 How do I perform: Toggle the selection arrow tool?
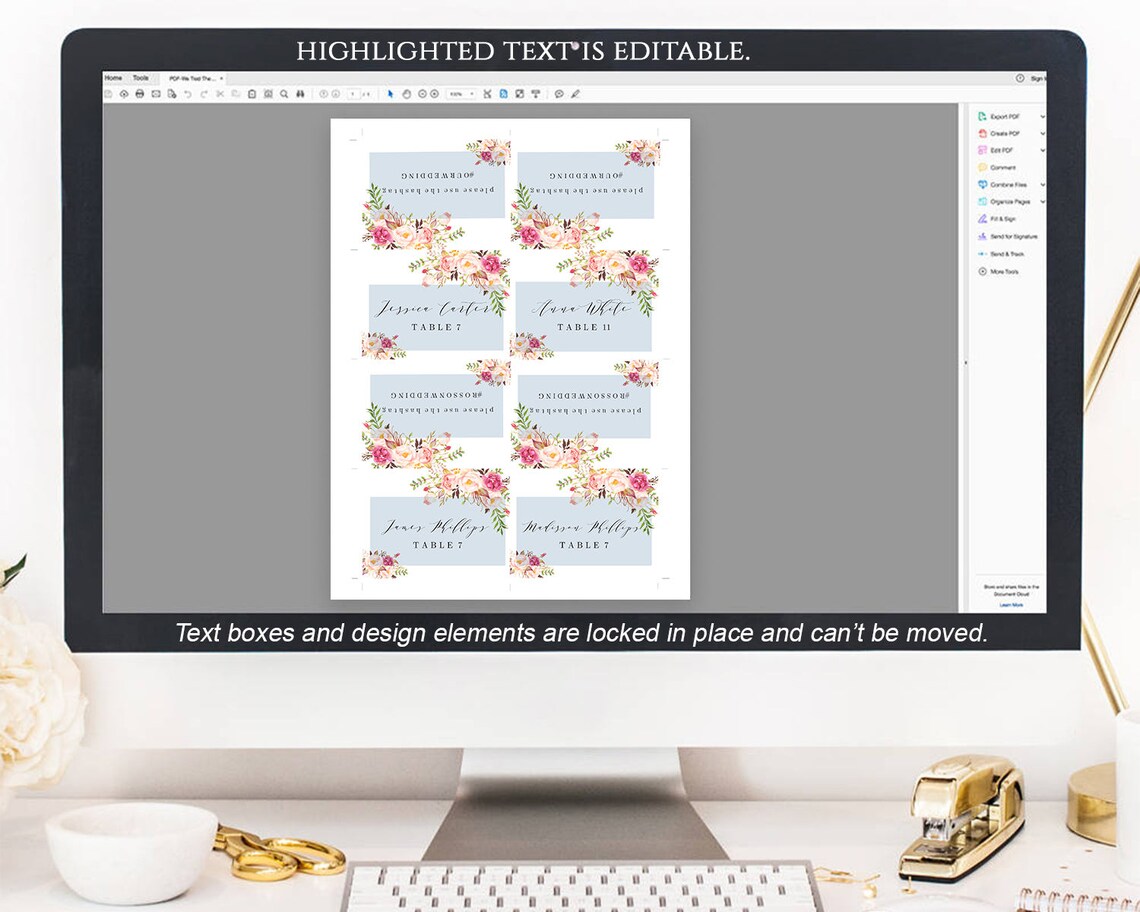[389, 94]
